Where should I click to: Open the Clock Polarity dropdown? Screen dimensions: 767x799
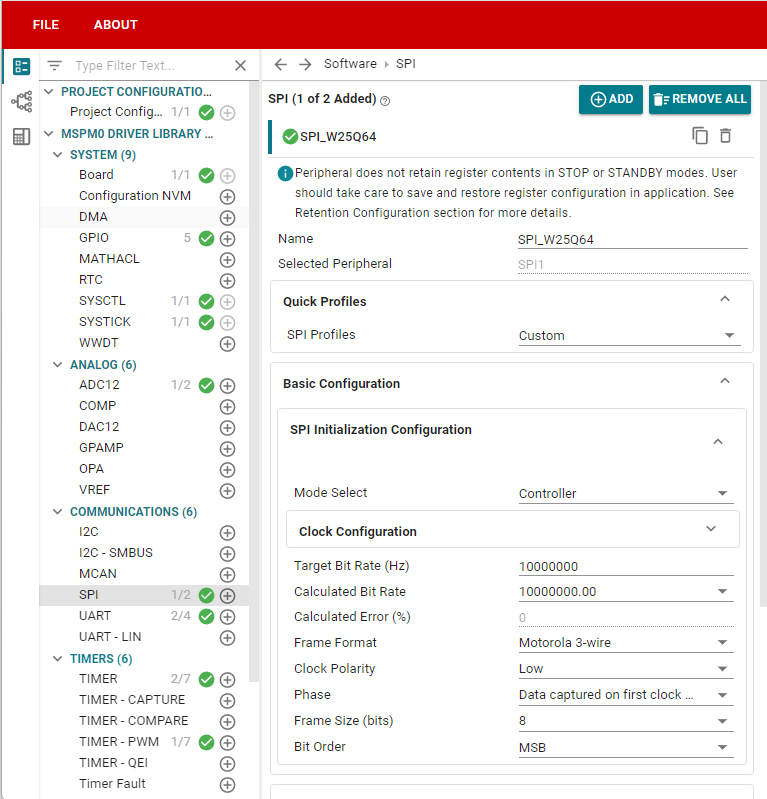click(x=626, y=669)
